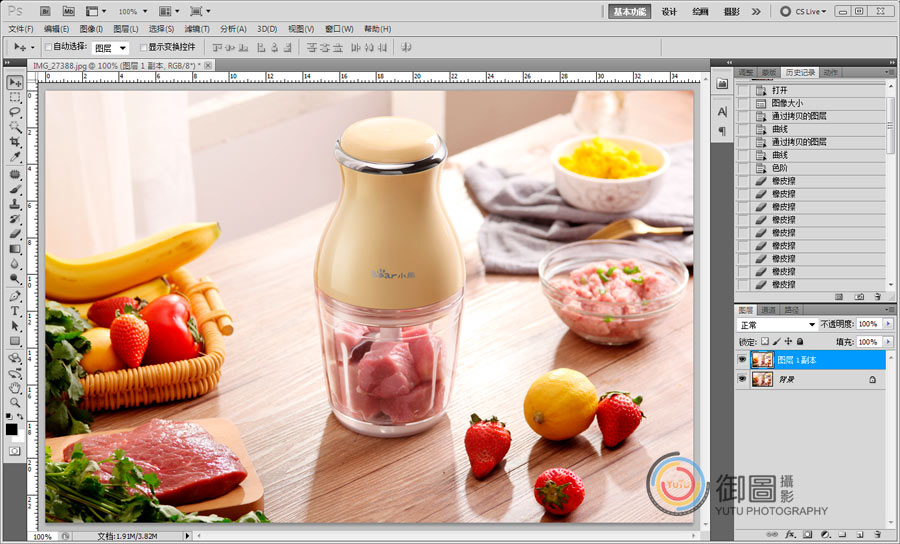Viewport: 900px width, 544px height.
Task: Pick the Eyedropper tool
Action: point(15,157)
